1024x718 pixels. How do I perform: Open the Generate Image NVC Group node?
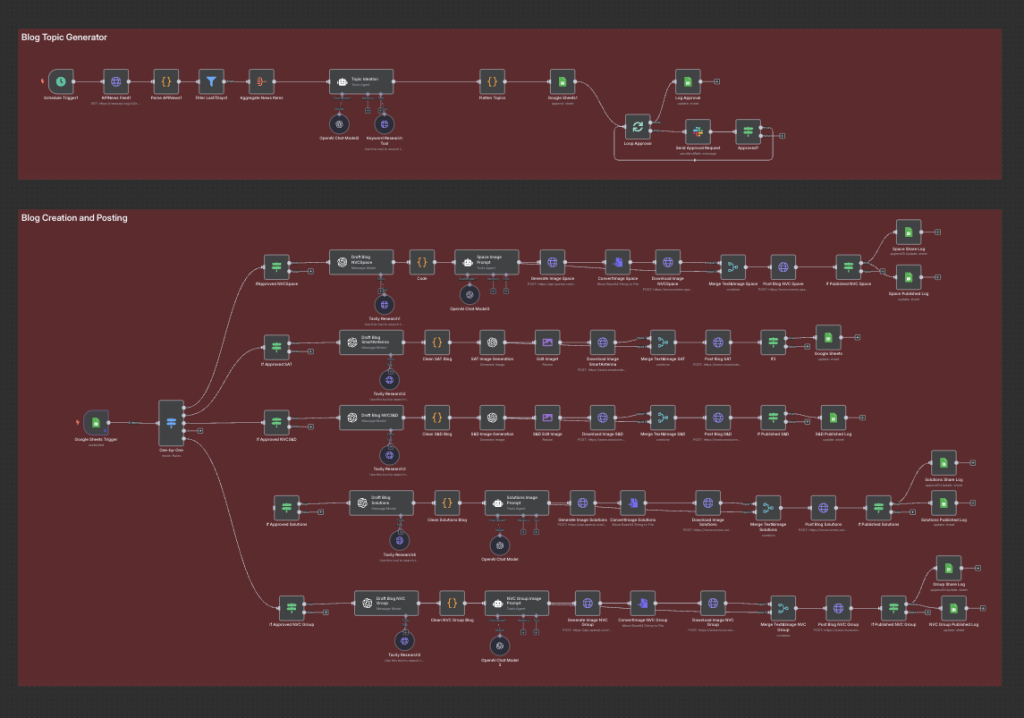click(x=587, y=603)
